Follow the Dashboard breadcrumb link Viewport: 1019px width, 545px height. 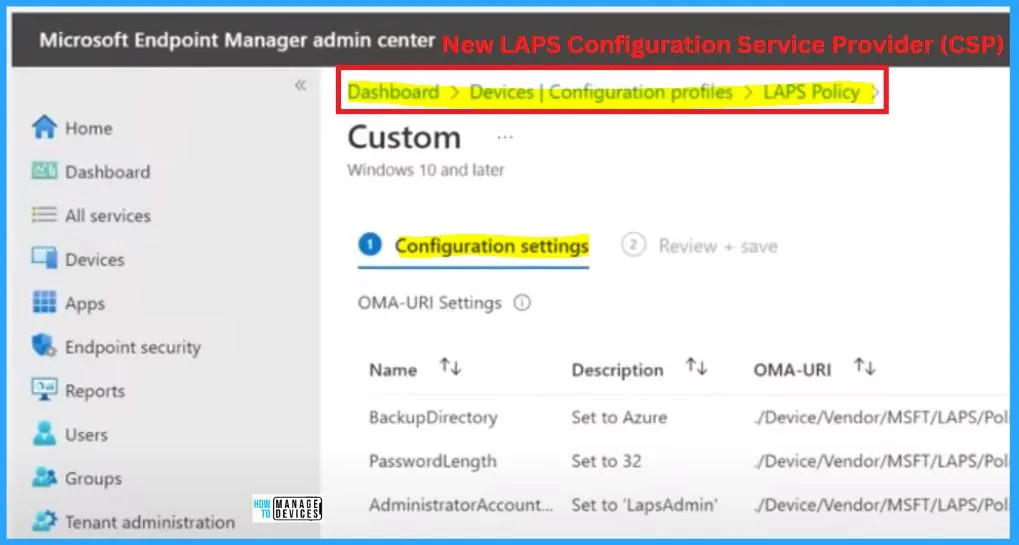393,92
